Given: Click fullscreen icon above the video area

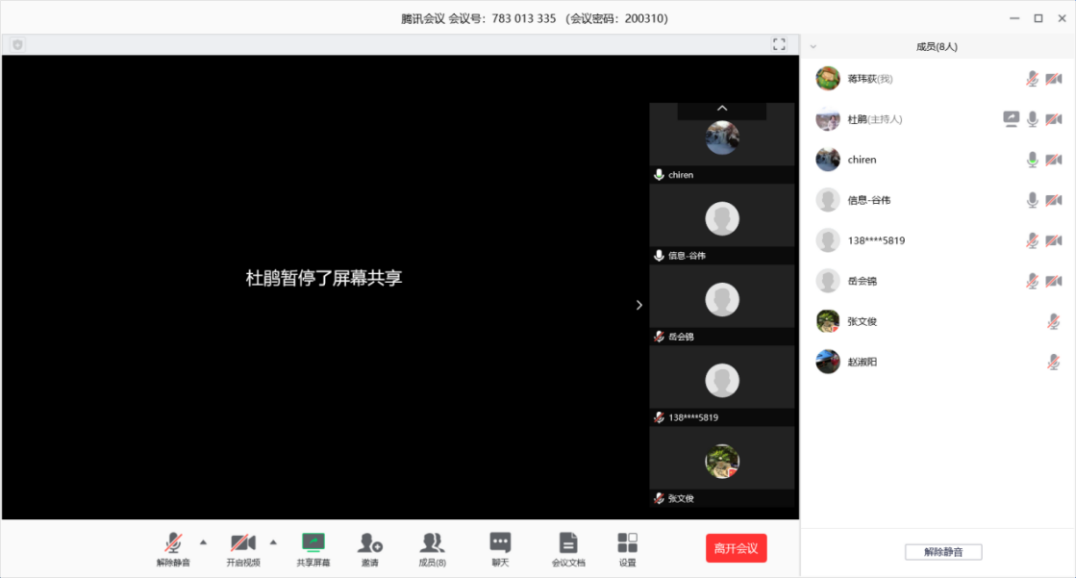Looking at the screenshot, I should [779, 45].
